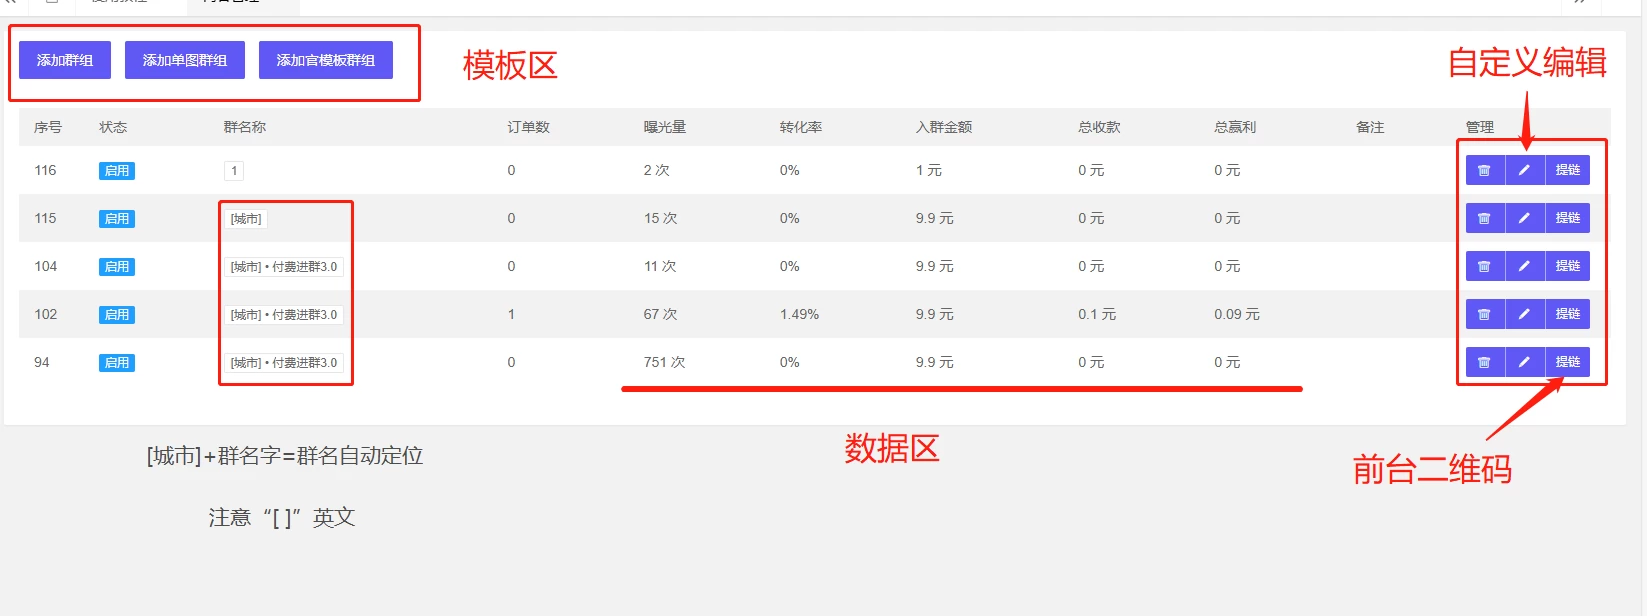Click exposure value "15 次"

pyautogui.click(x=661, y=218)
